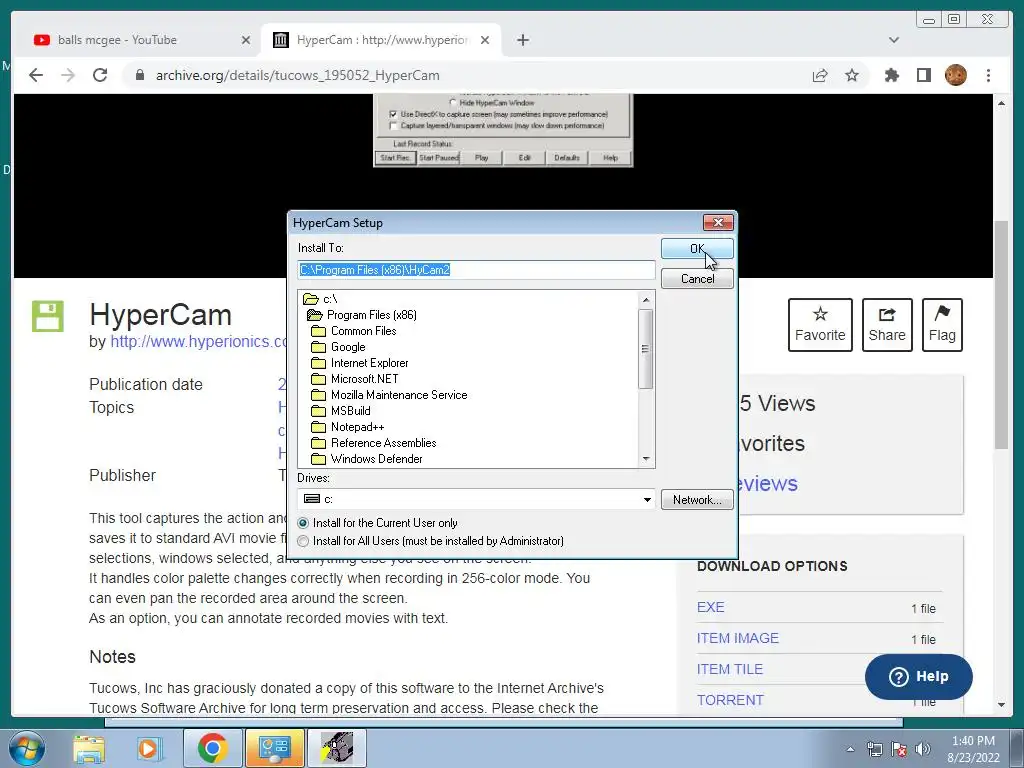
Task: Go forward in browser history
Action: [68, 75]
